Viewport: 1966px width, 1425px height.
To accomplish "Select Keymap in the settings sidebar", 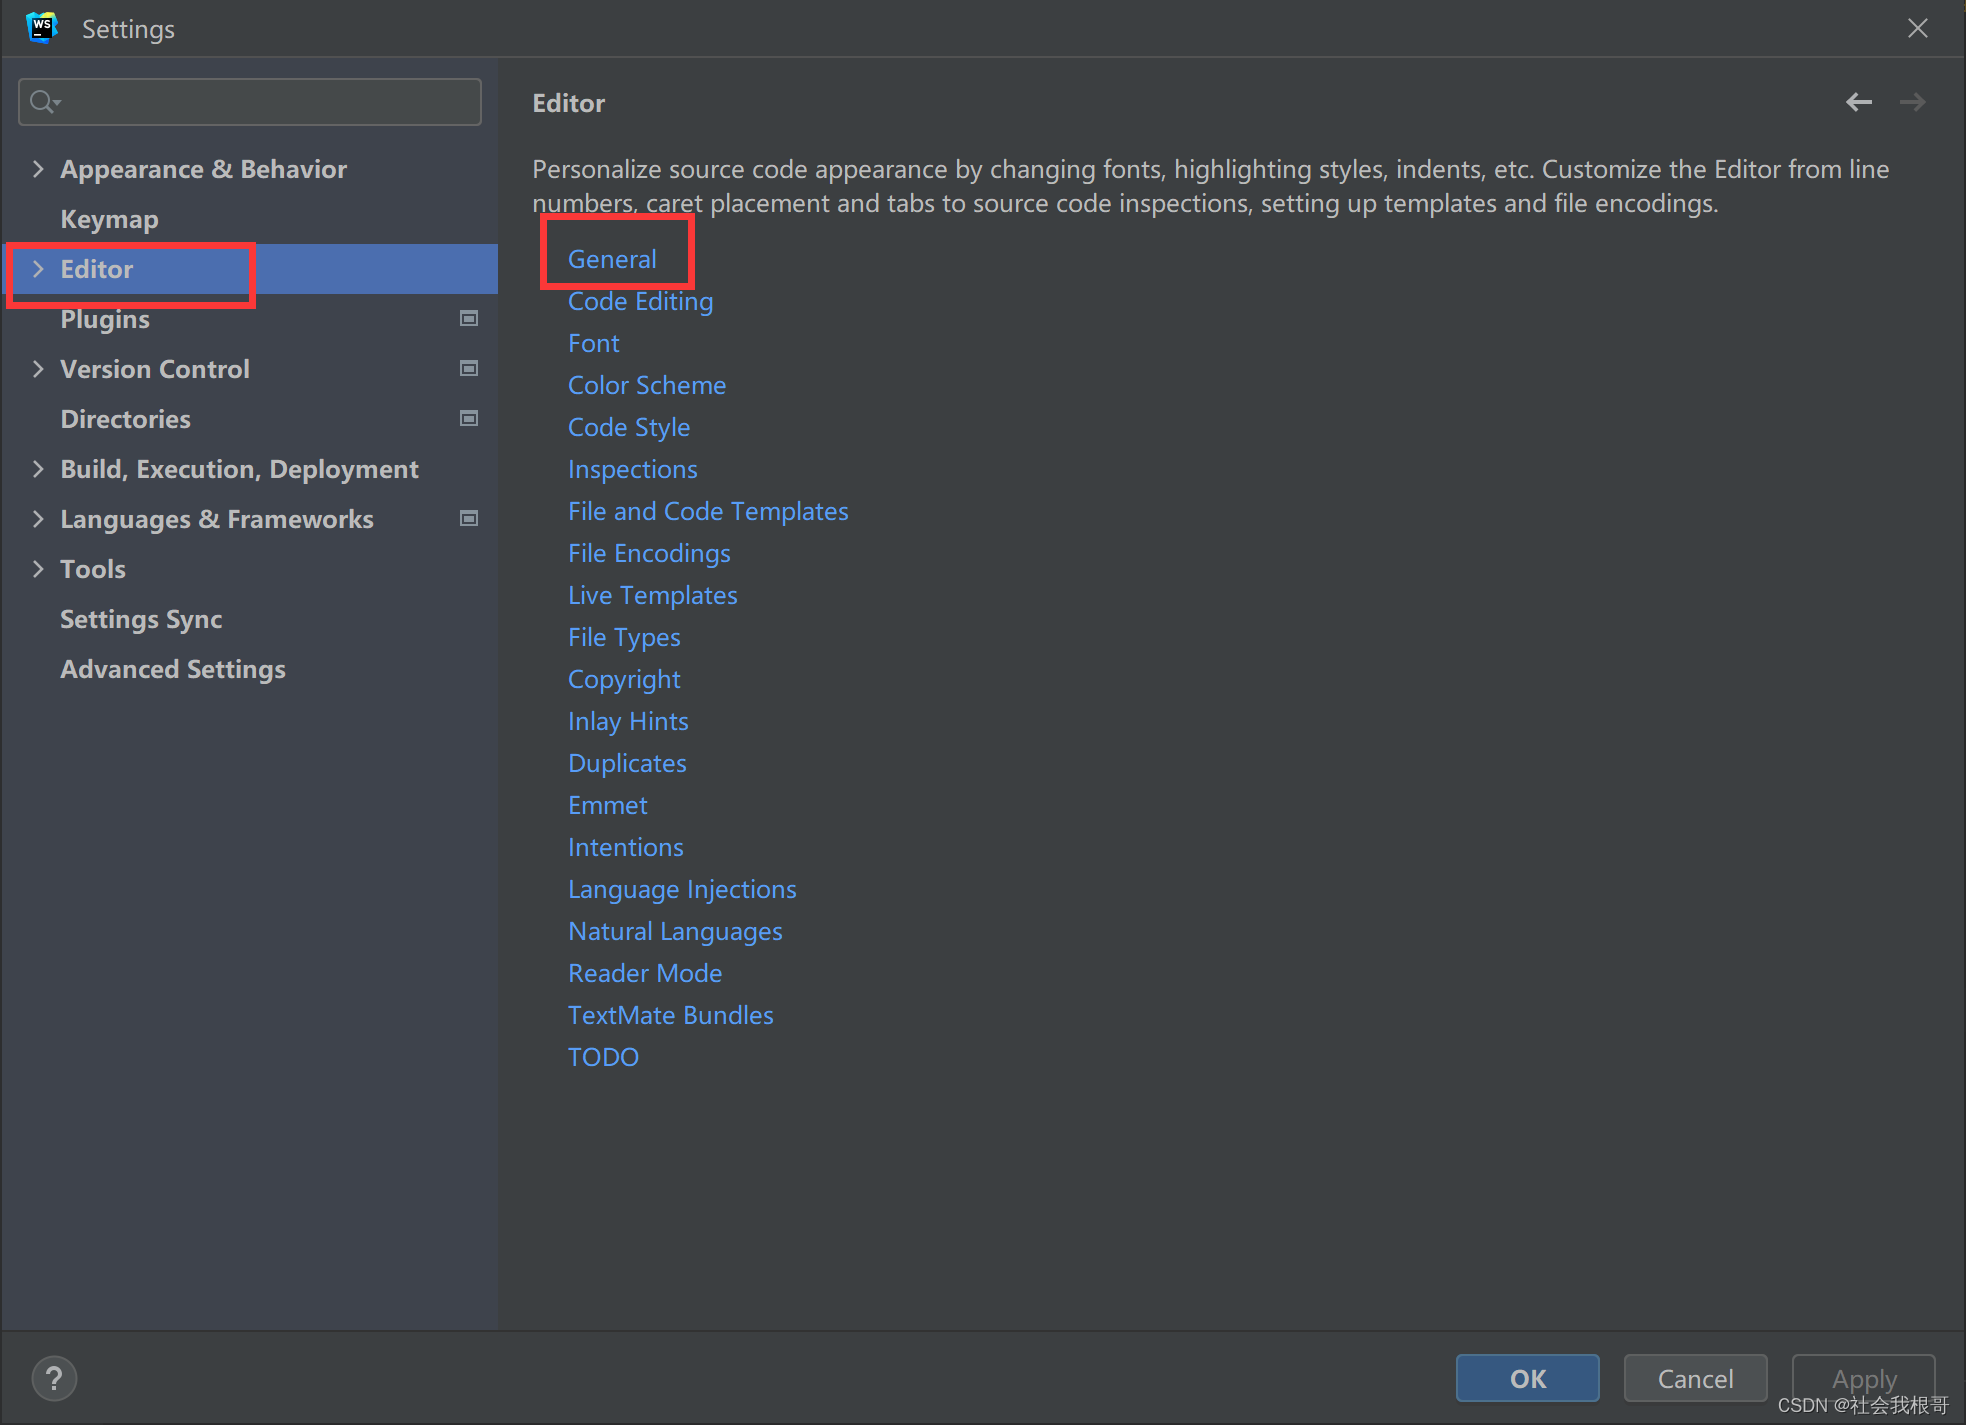I will coord(109,218).
